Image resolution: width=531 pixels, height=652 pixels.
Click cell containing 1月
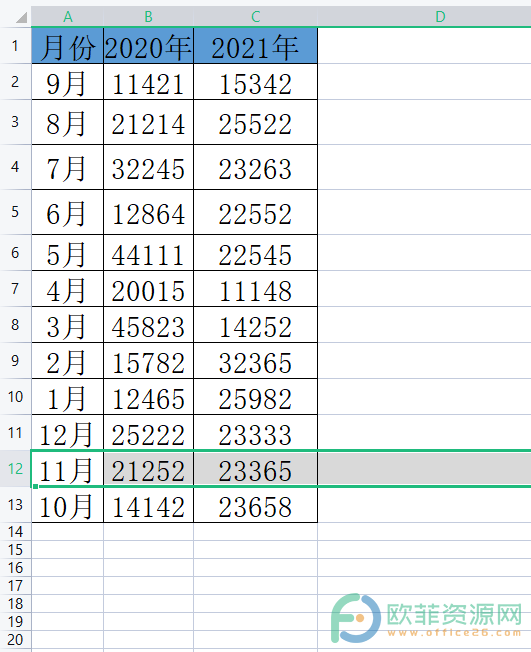click(x=67, y=397)
